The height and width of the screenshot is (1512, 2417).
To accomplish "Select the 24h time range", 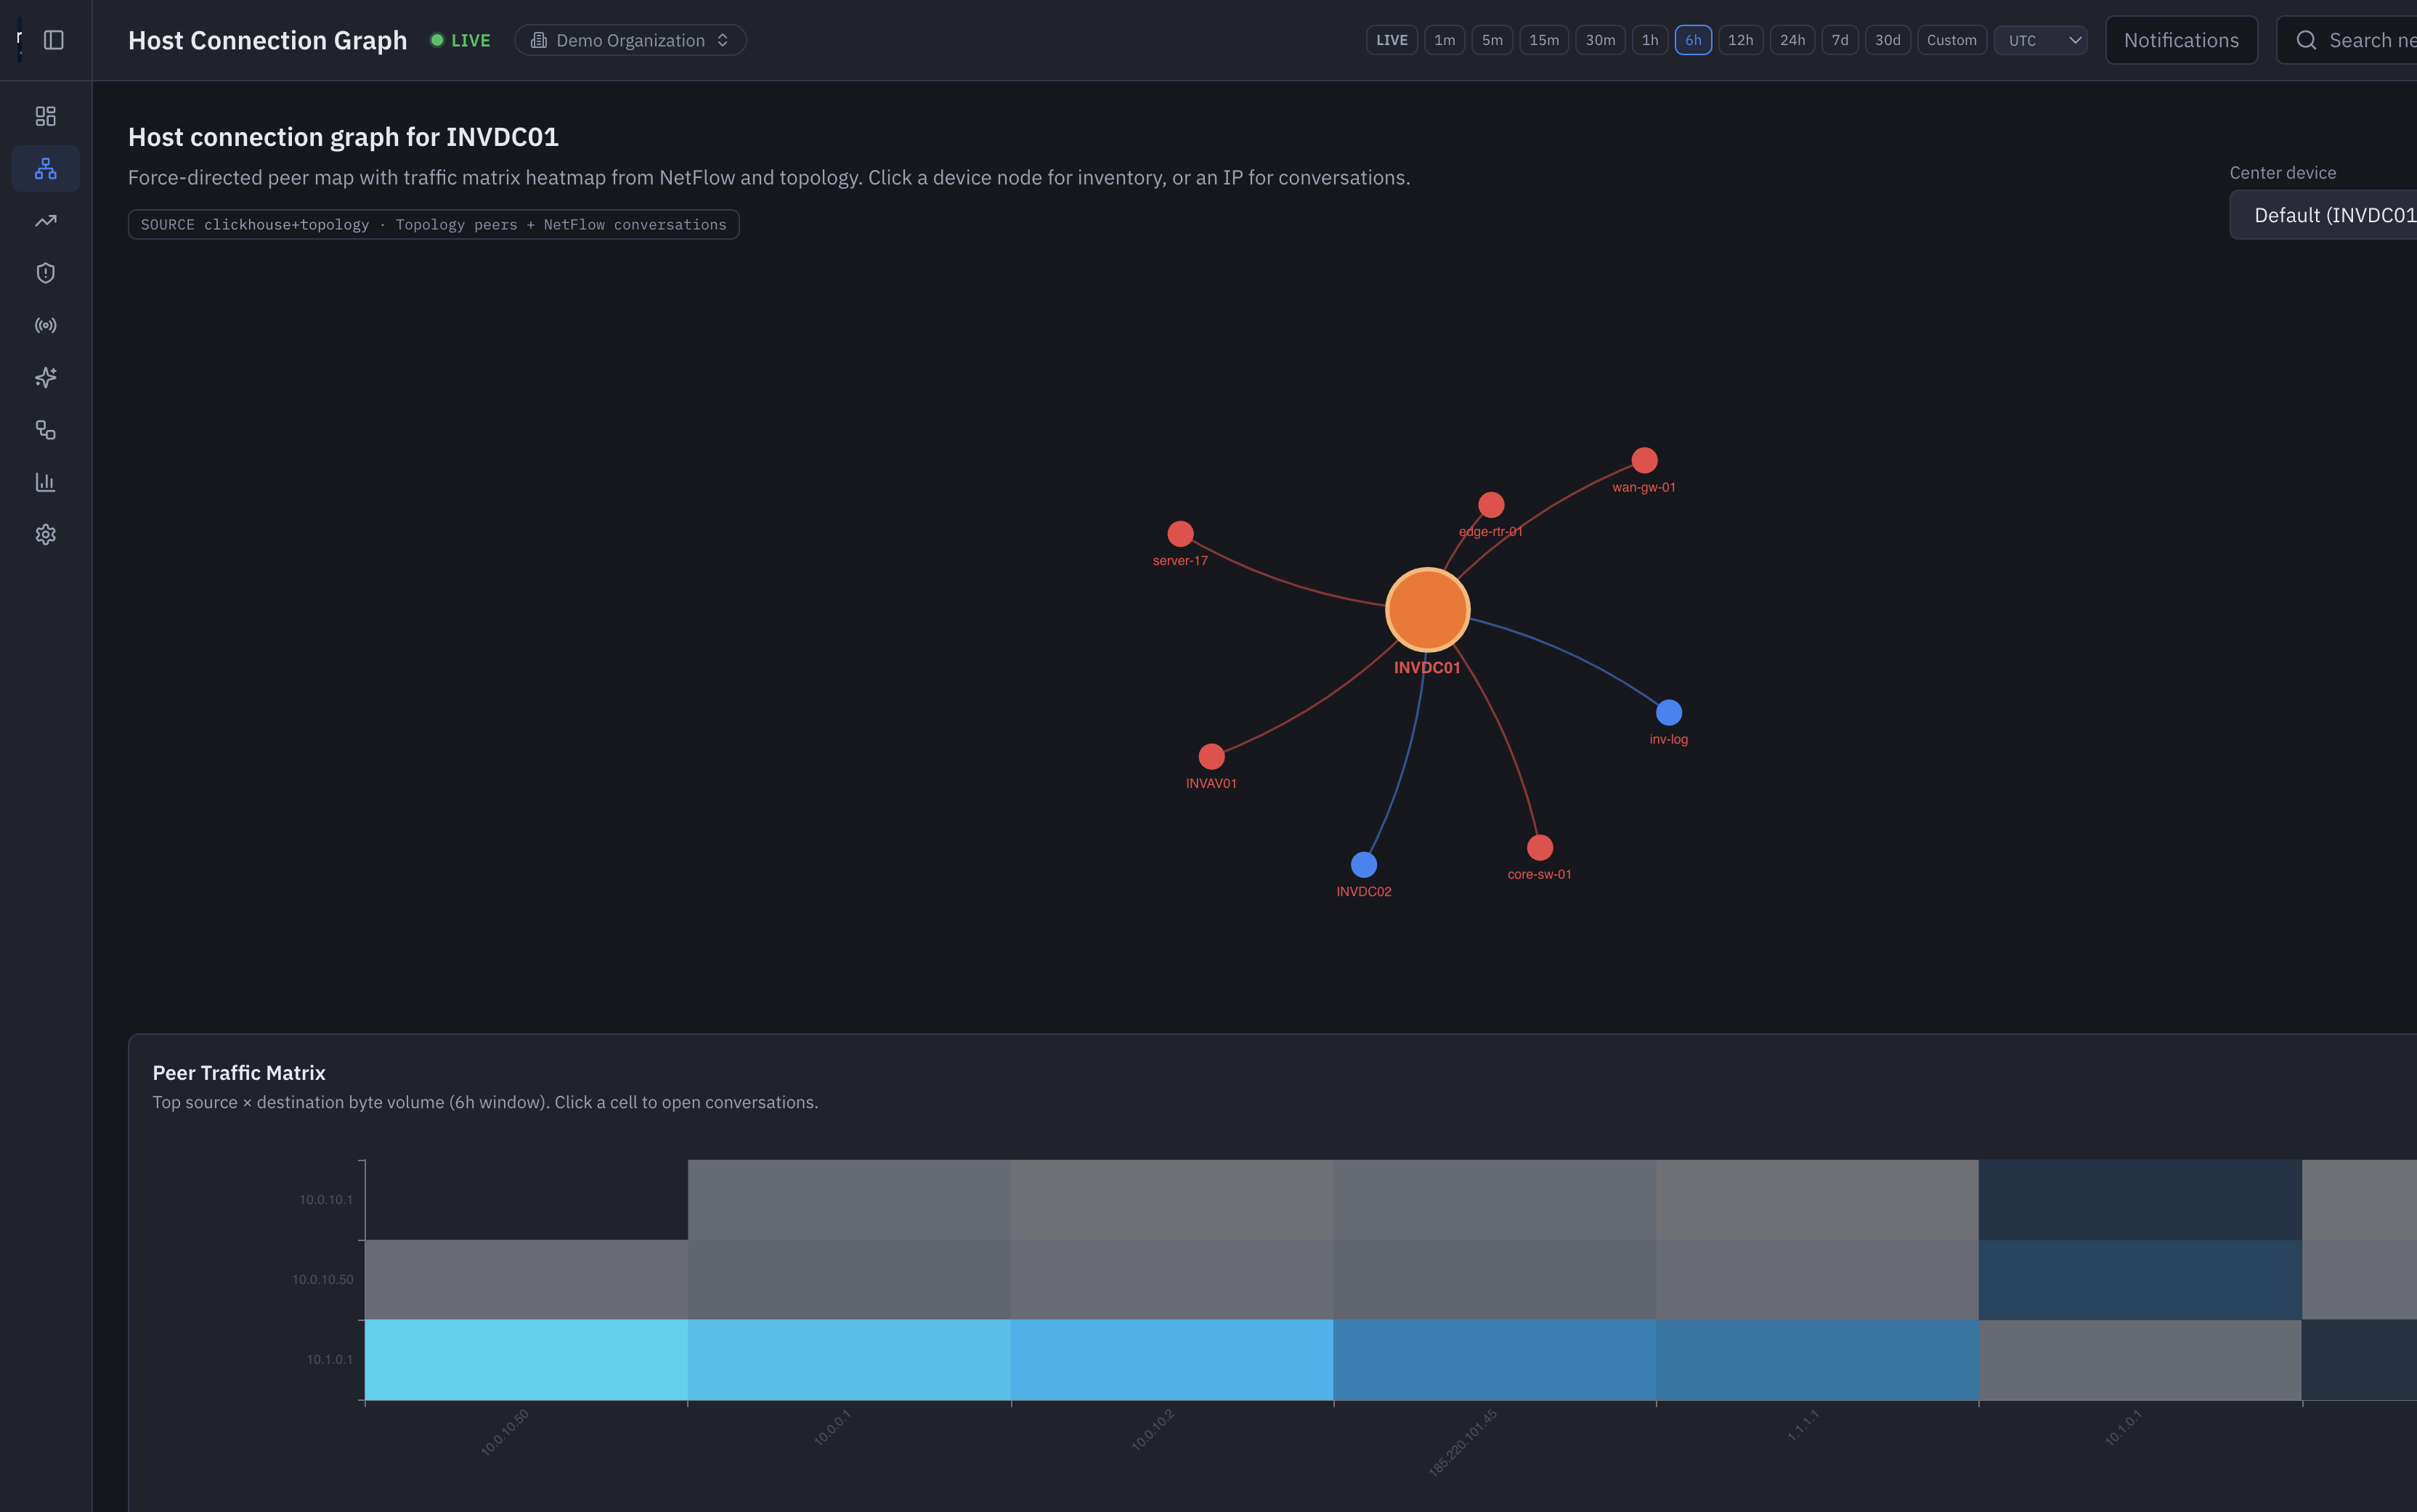I will (x=1792, y=40).
